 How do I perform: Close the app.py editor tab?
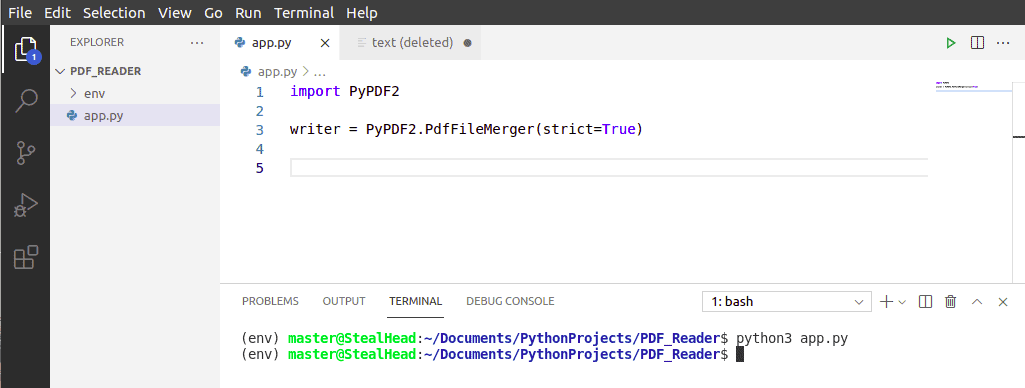(325, 43)
